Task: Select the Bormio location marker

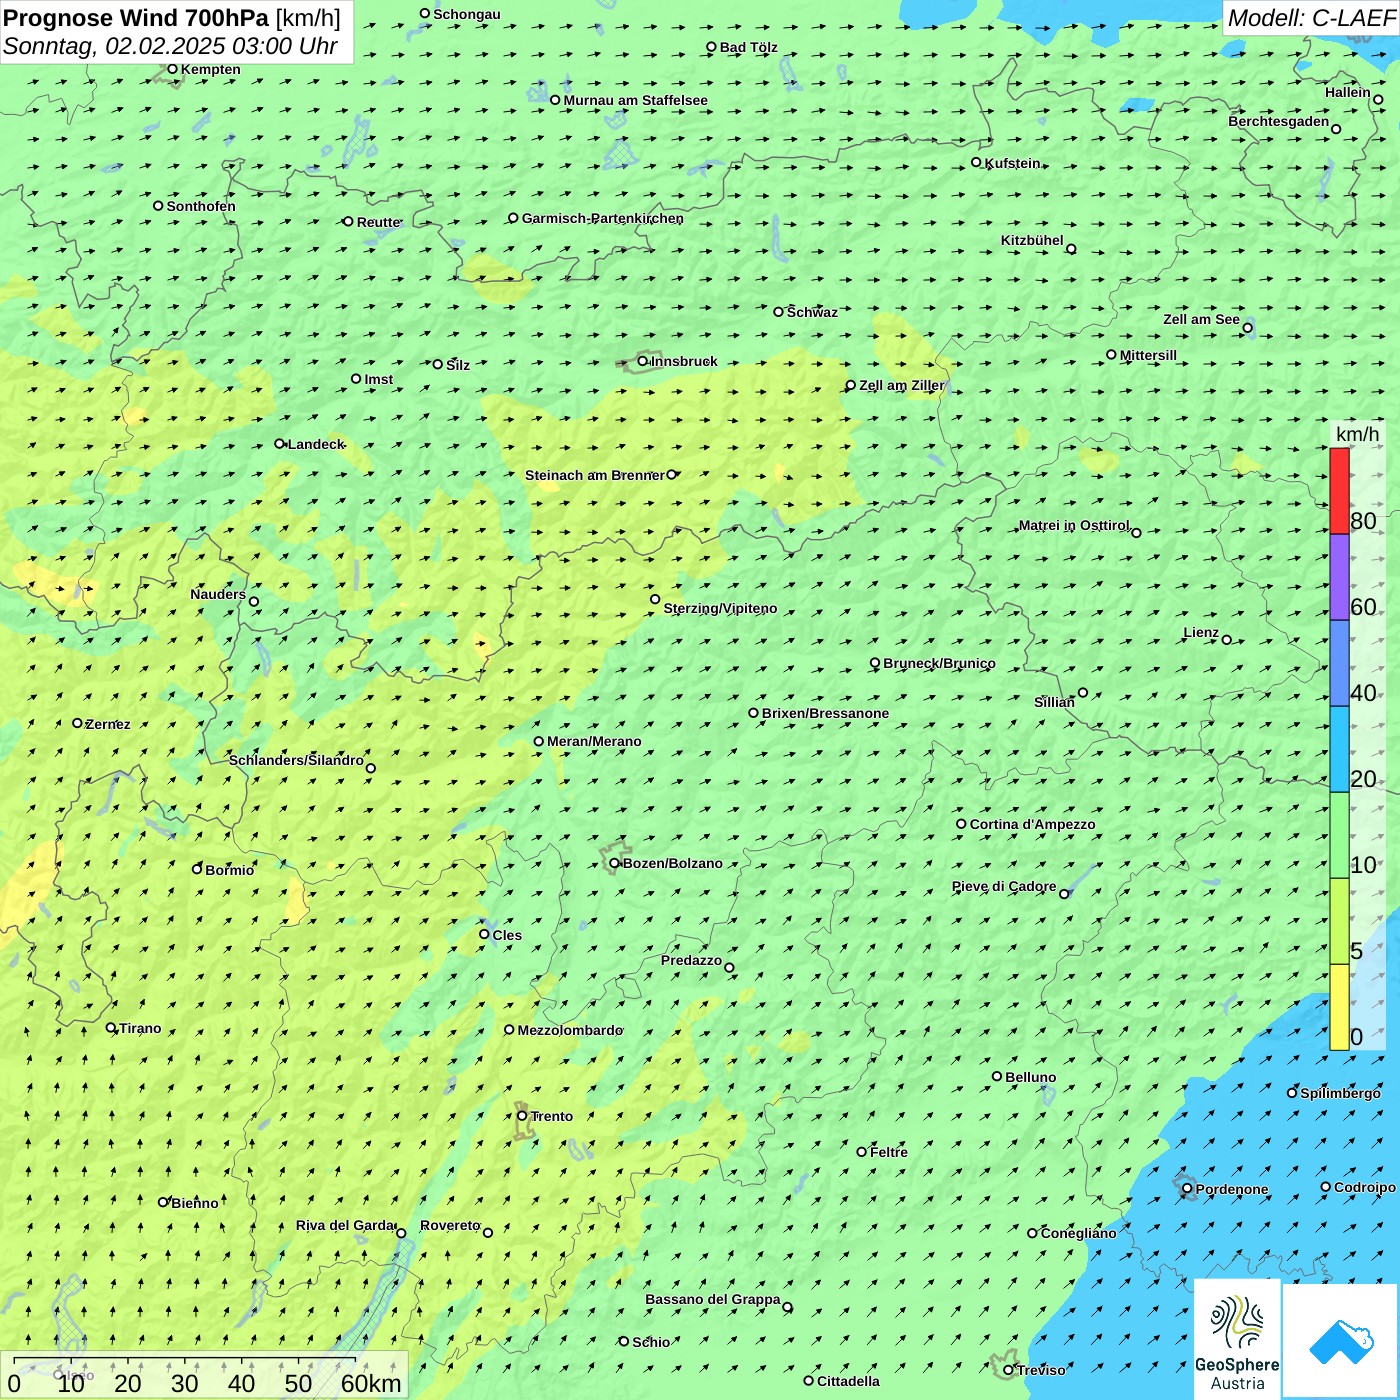Action: (x=197, y=869)
